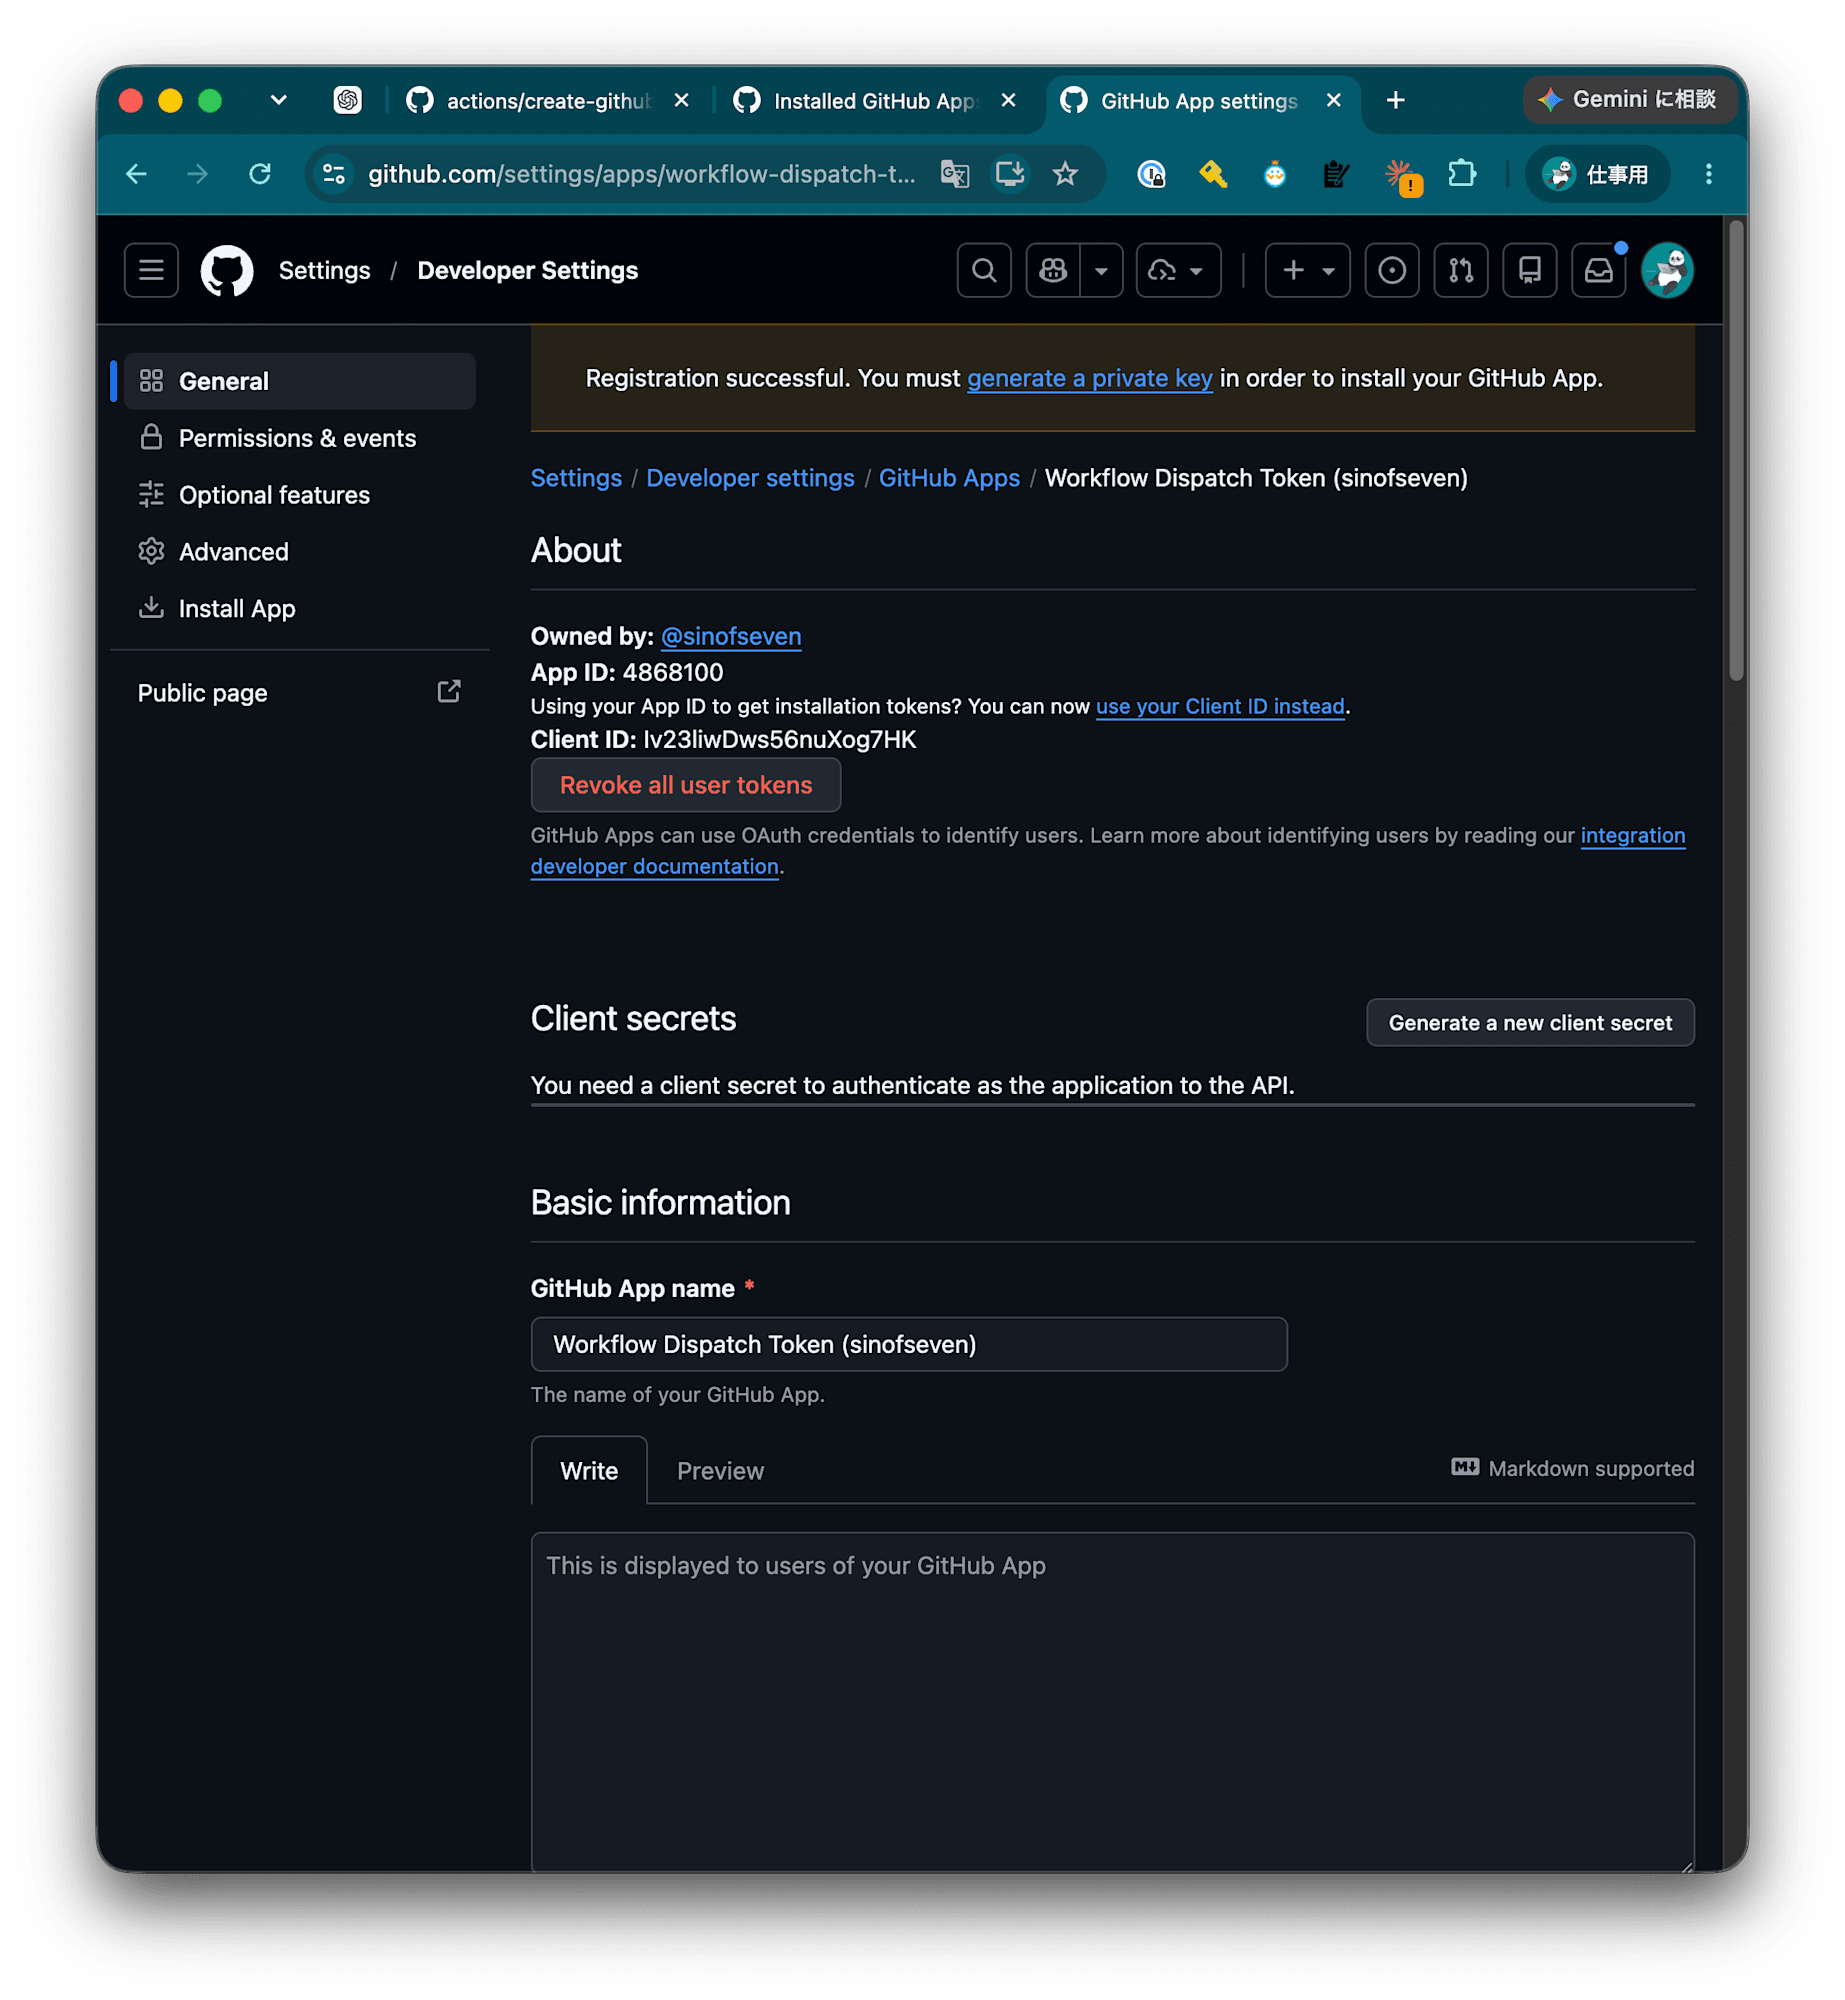Click Settings in the header breadcrumb

324,270
